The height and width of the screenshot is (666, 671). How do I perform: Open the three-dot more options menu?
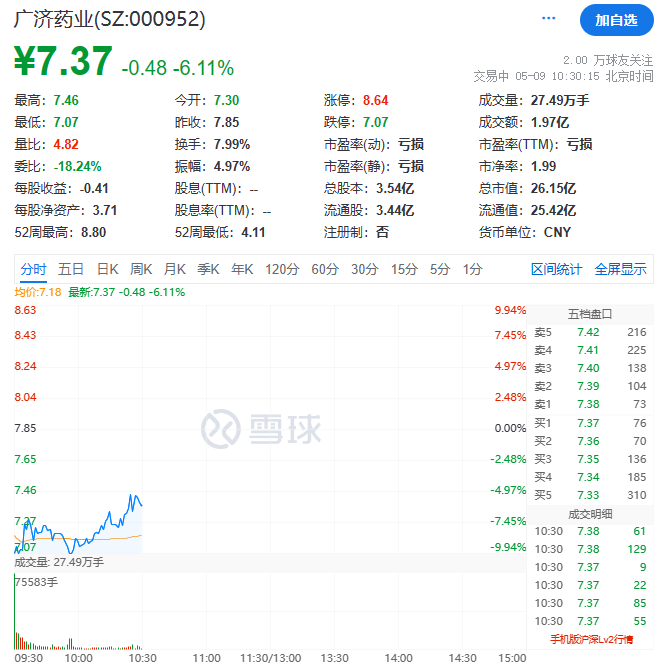coord(548,18)
